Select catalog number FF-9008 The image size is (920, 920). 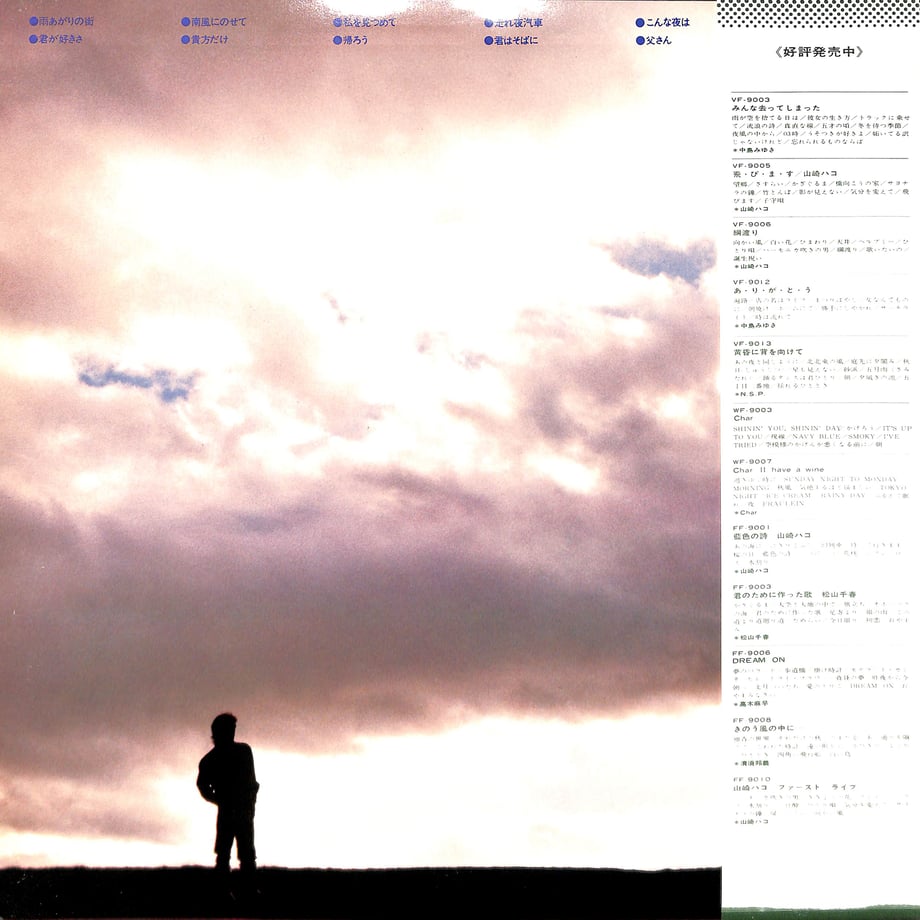[x=752, y=720]
